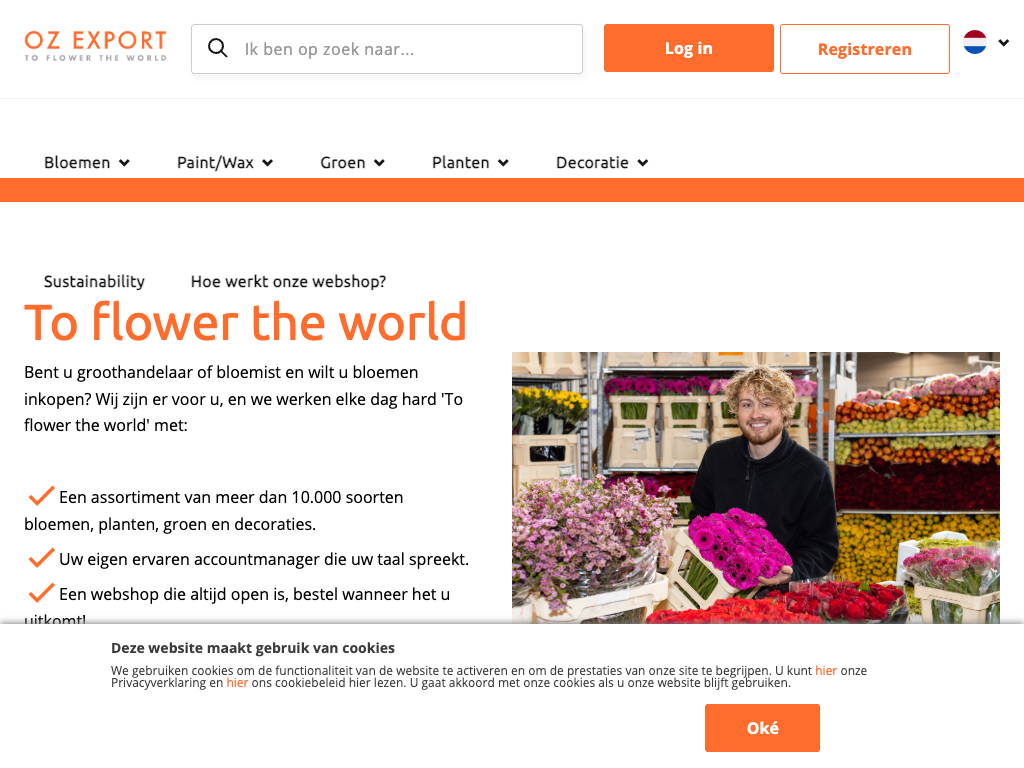Go to the Sustainability page
The image size is (1024, 768).
(94, 281)
